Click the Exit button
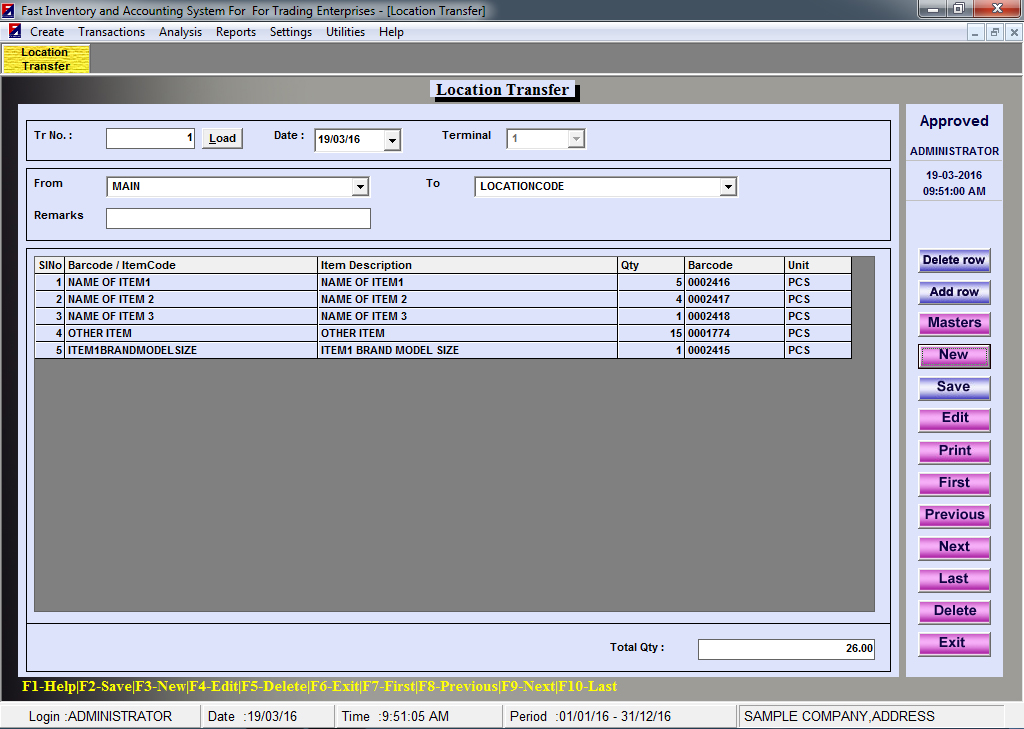This screenshot has width=1024, height=729. tap(954, 643)
